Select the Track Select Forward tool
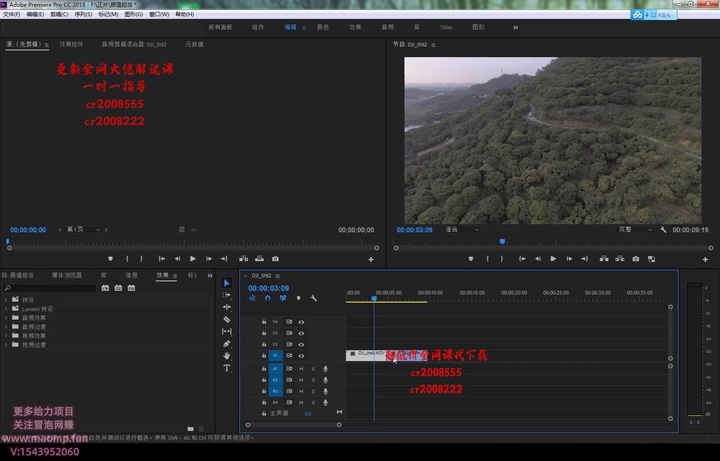This screenshot has height=461, width=720. tap(227, 295)
